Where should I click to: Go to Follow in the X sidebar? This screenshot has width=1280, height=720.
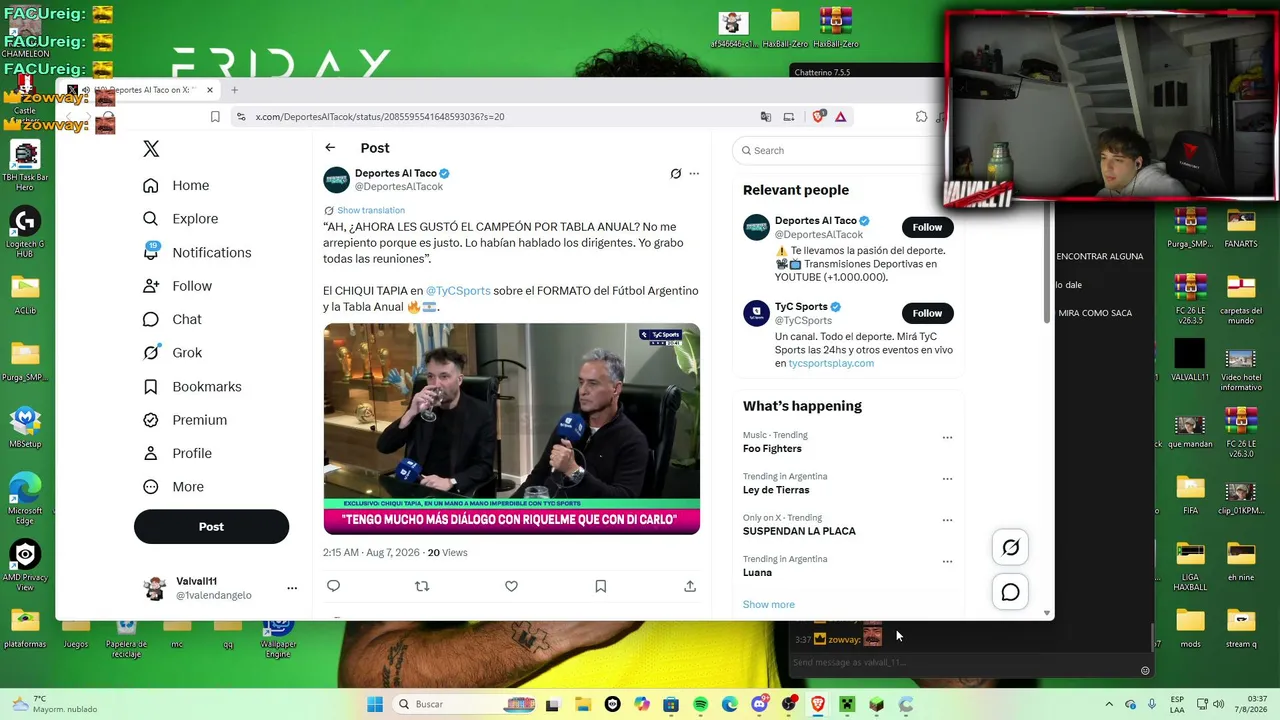point(178,286)
